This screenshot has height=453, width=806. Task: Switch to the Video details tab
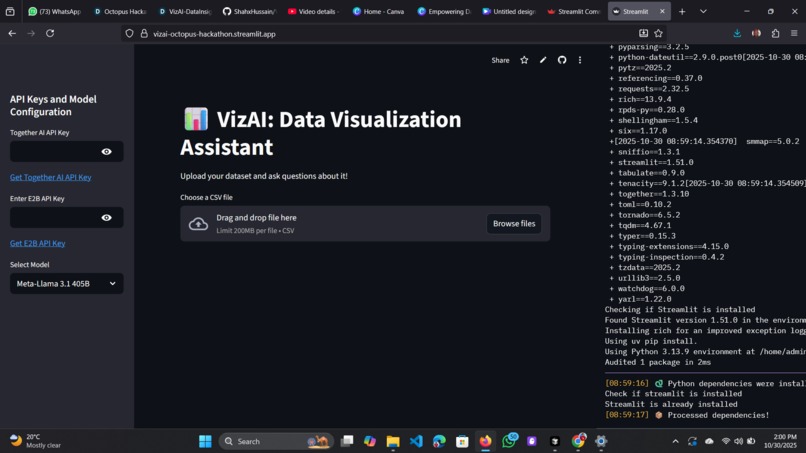pyautogui.click(x=315, y=11)
